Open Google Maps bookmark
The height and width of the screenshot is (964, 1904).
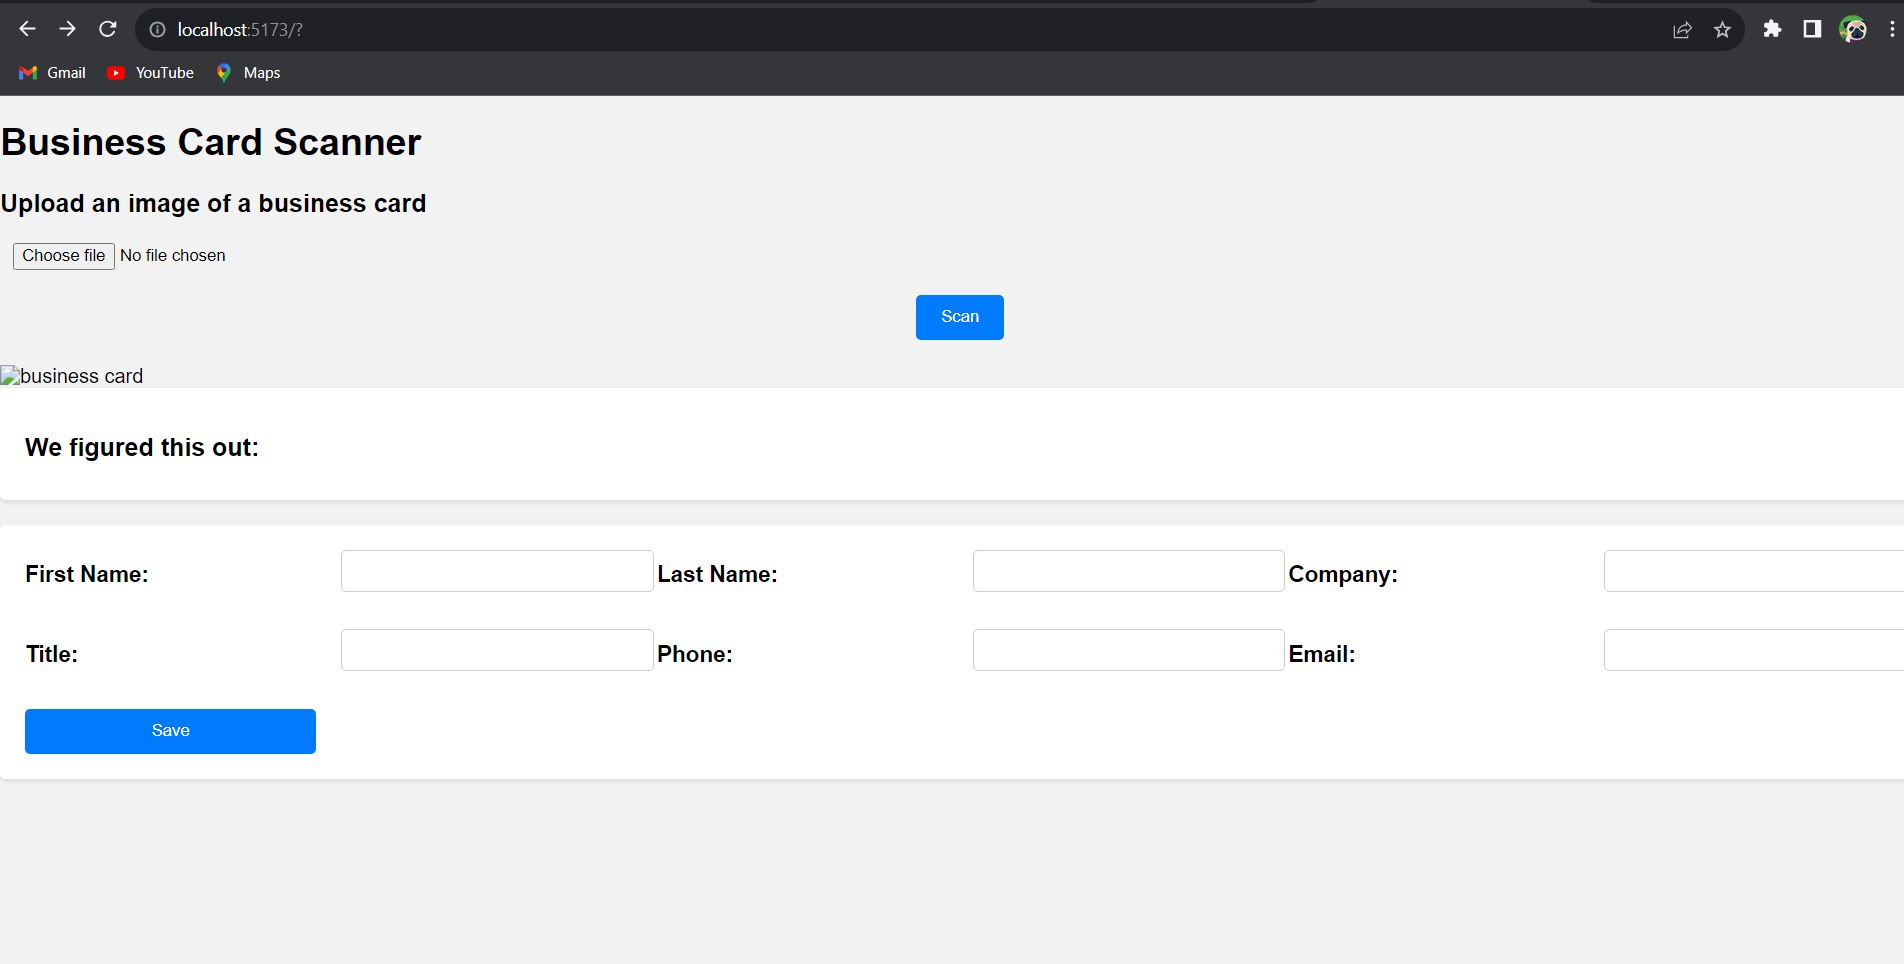coord(246,72)
